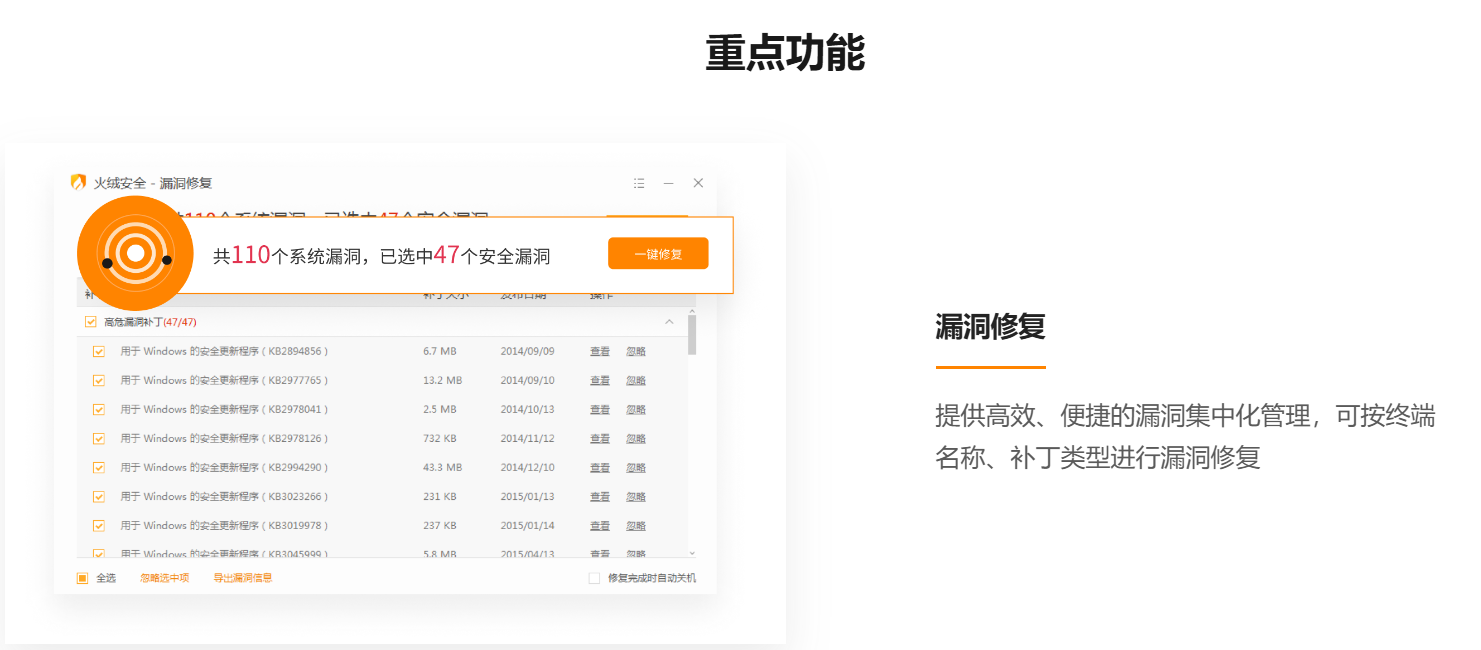1481x650 pixels.
Task: Click the orange radar scan icon
Action: click(x=136, y=254)
